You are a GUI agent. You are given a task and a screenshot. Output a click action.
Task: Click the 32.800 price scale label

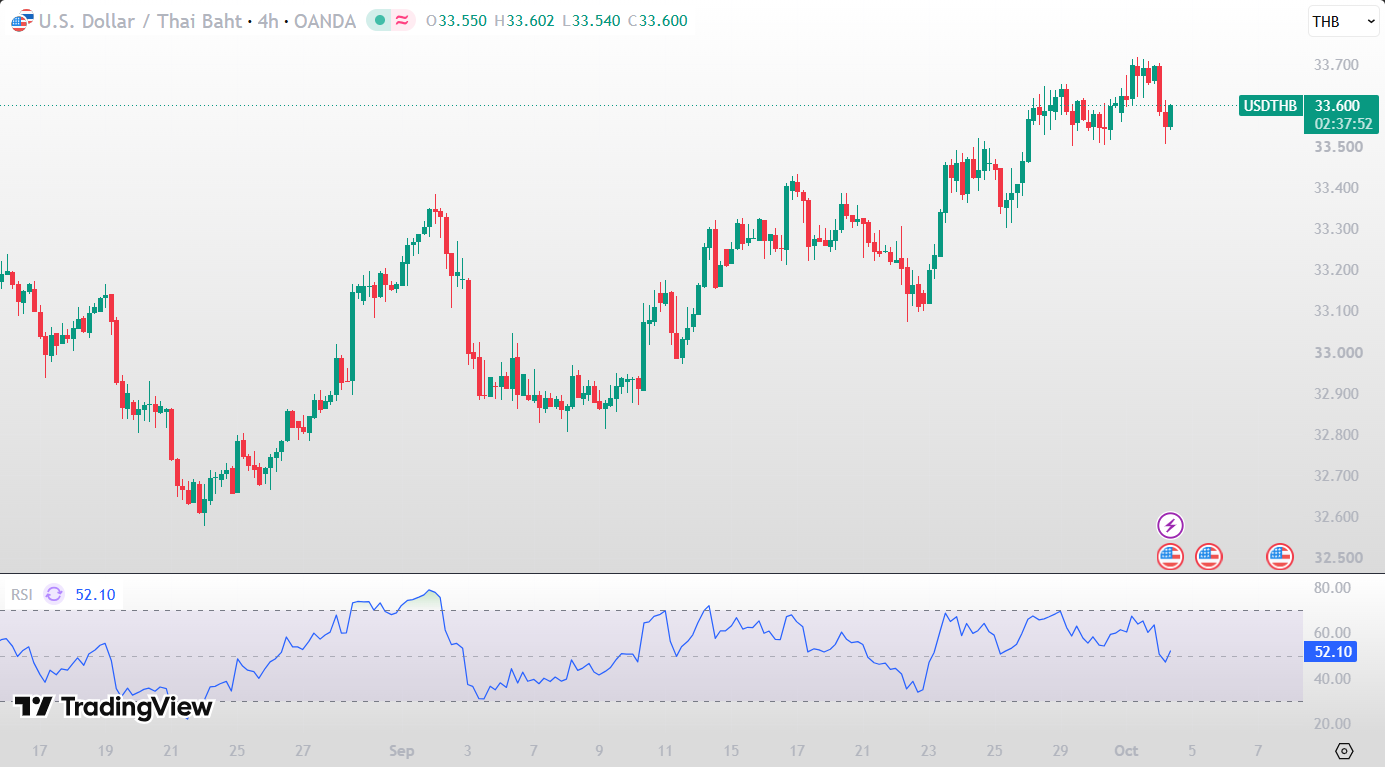pyautogui.click(x=1335, y=434)
